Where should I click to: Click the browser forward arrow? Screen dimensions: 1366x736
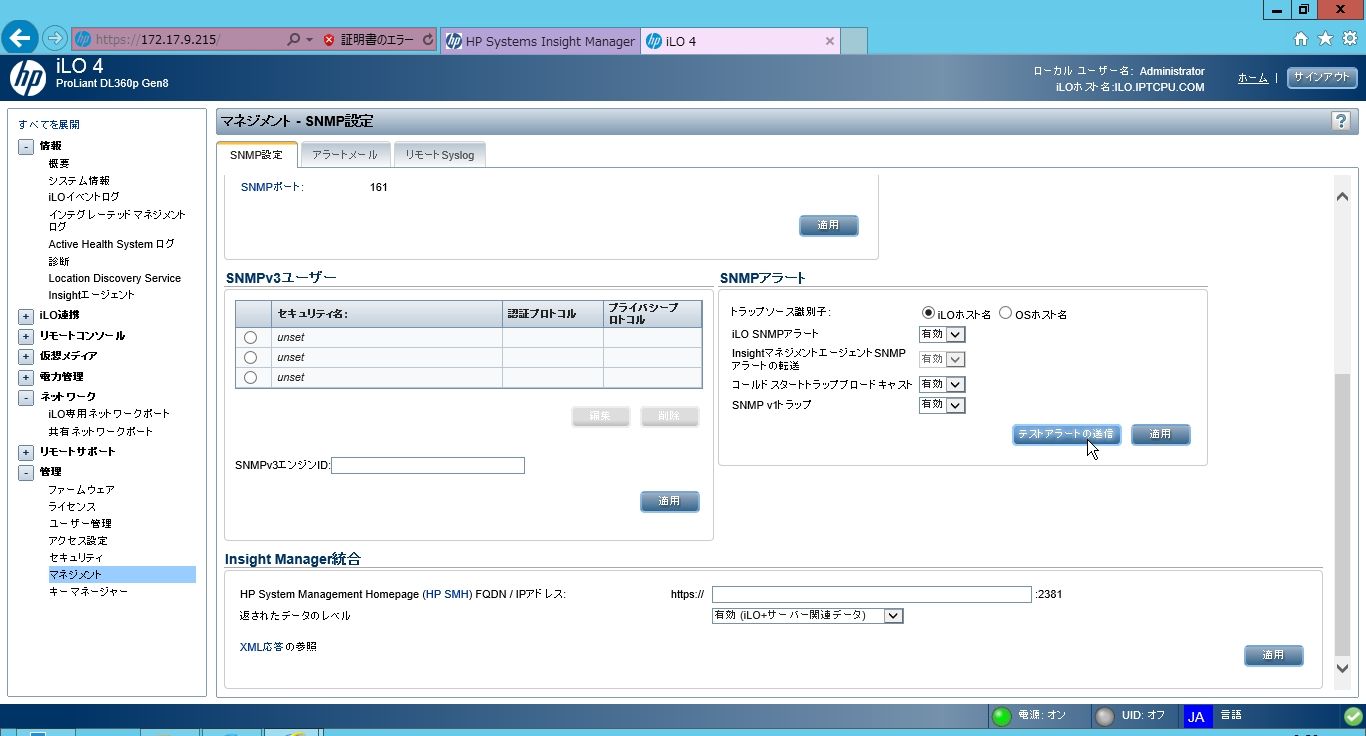coord(55,39)
